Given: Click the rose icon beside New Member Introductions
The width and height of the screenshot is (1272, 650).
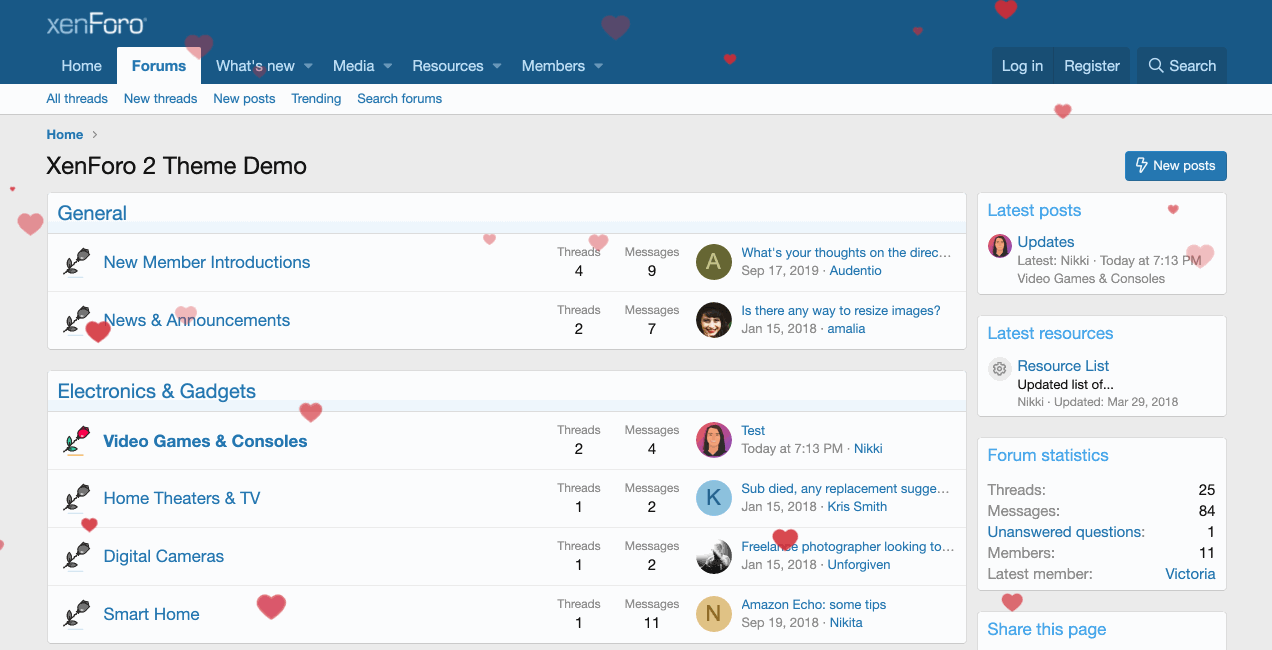Looking at the screenshot, I should pyautogui.click(x=77, y=262).
